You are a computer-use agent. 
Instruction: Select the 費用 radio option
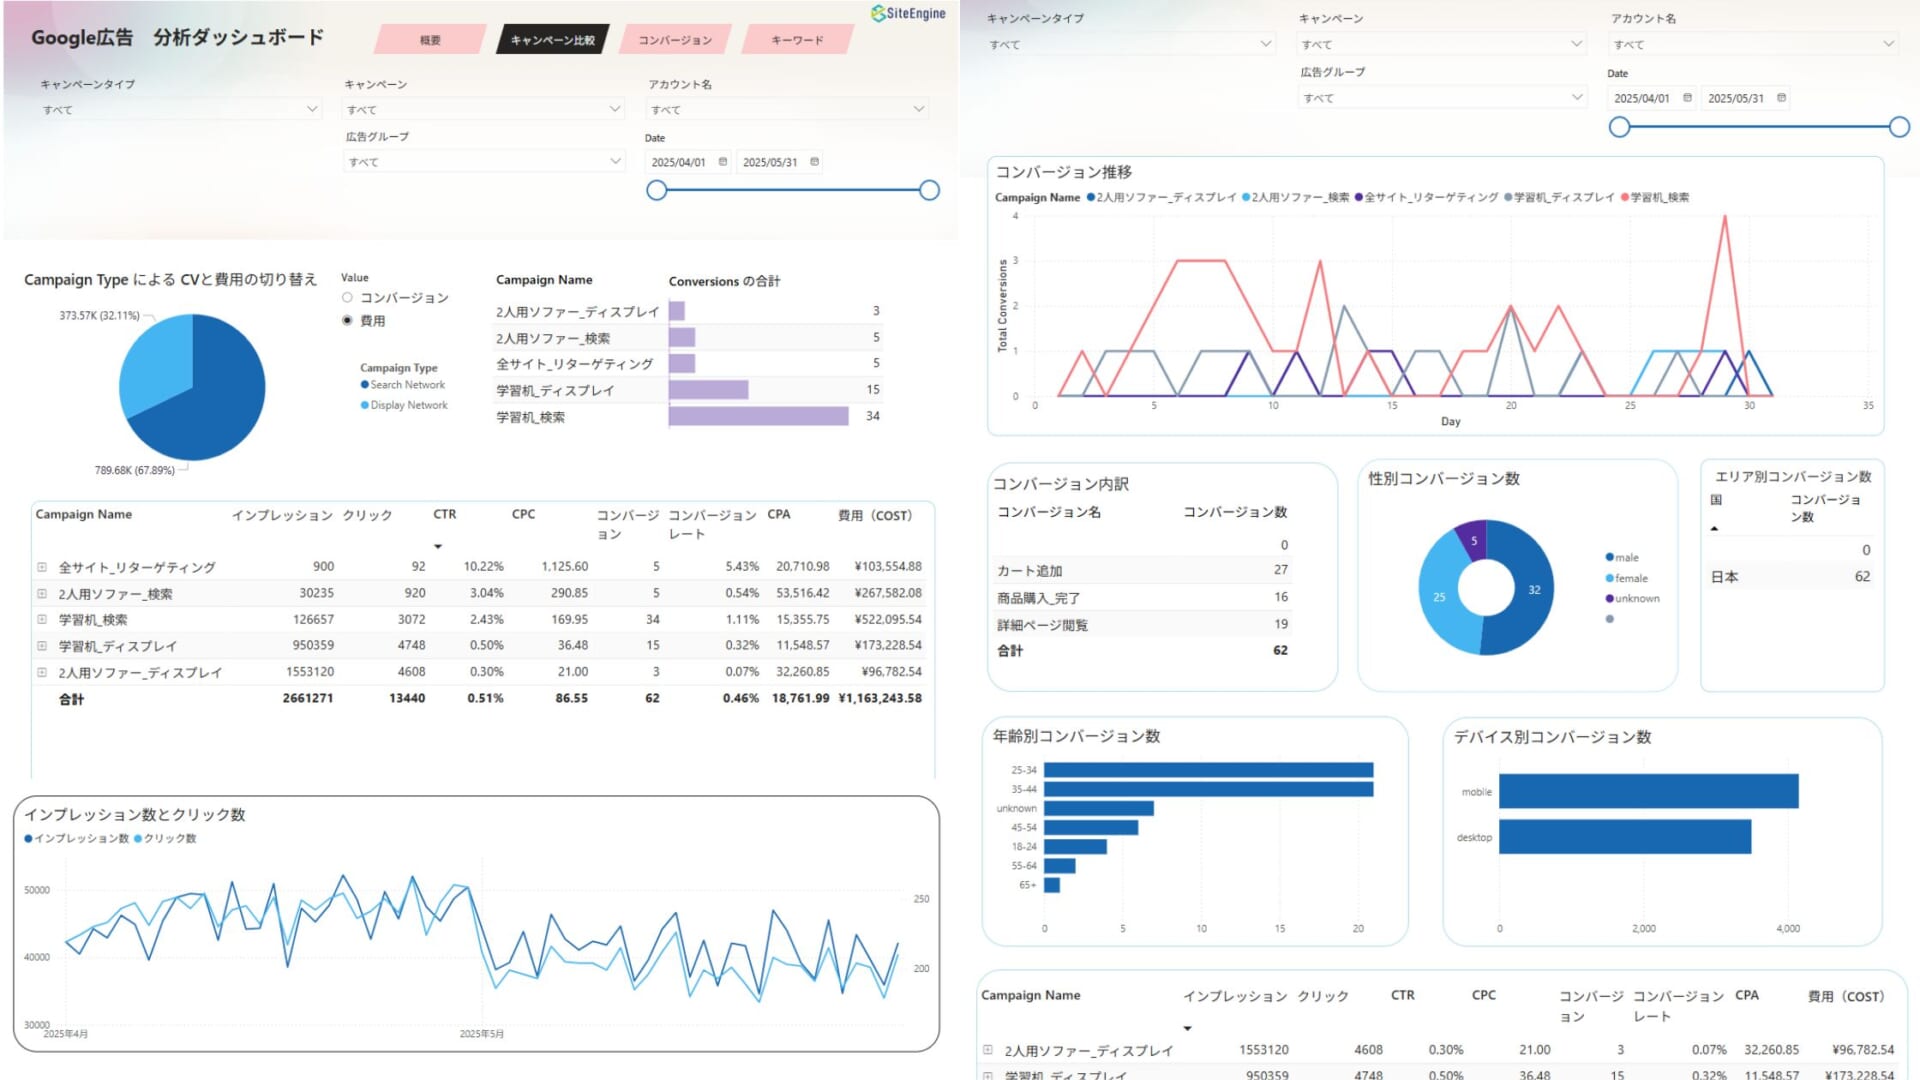point(347,321)
